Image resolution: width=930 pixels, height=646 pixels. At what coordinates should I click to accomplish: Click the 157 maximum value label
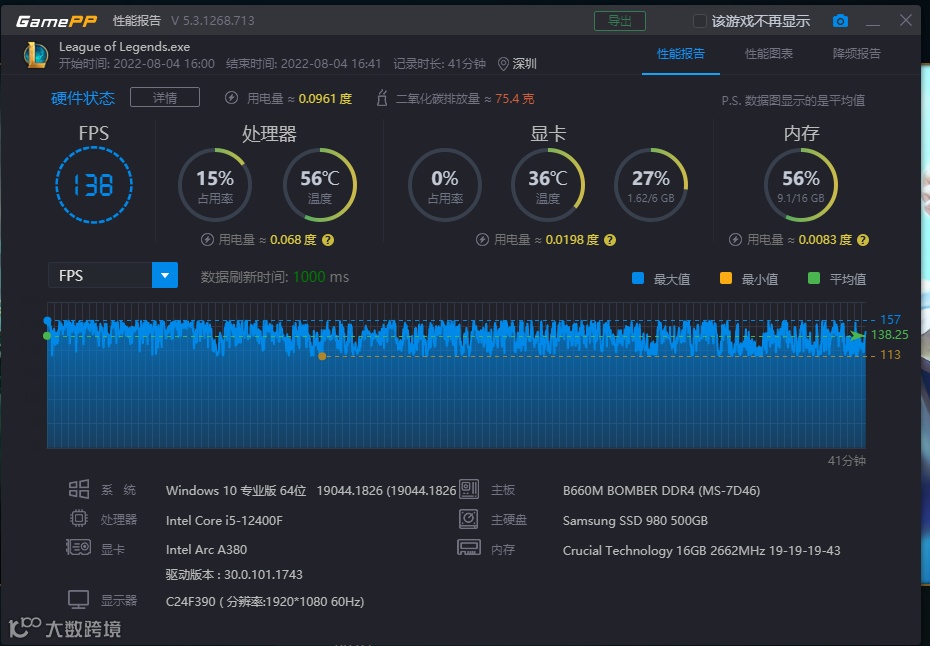(x=890, y=320)
